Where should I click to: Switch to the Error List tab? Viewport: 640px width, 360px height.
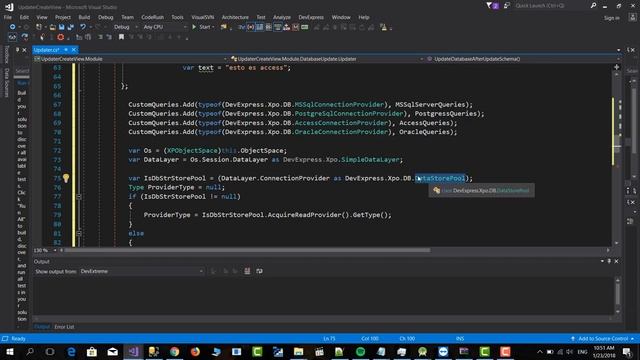pos(64,327)
